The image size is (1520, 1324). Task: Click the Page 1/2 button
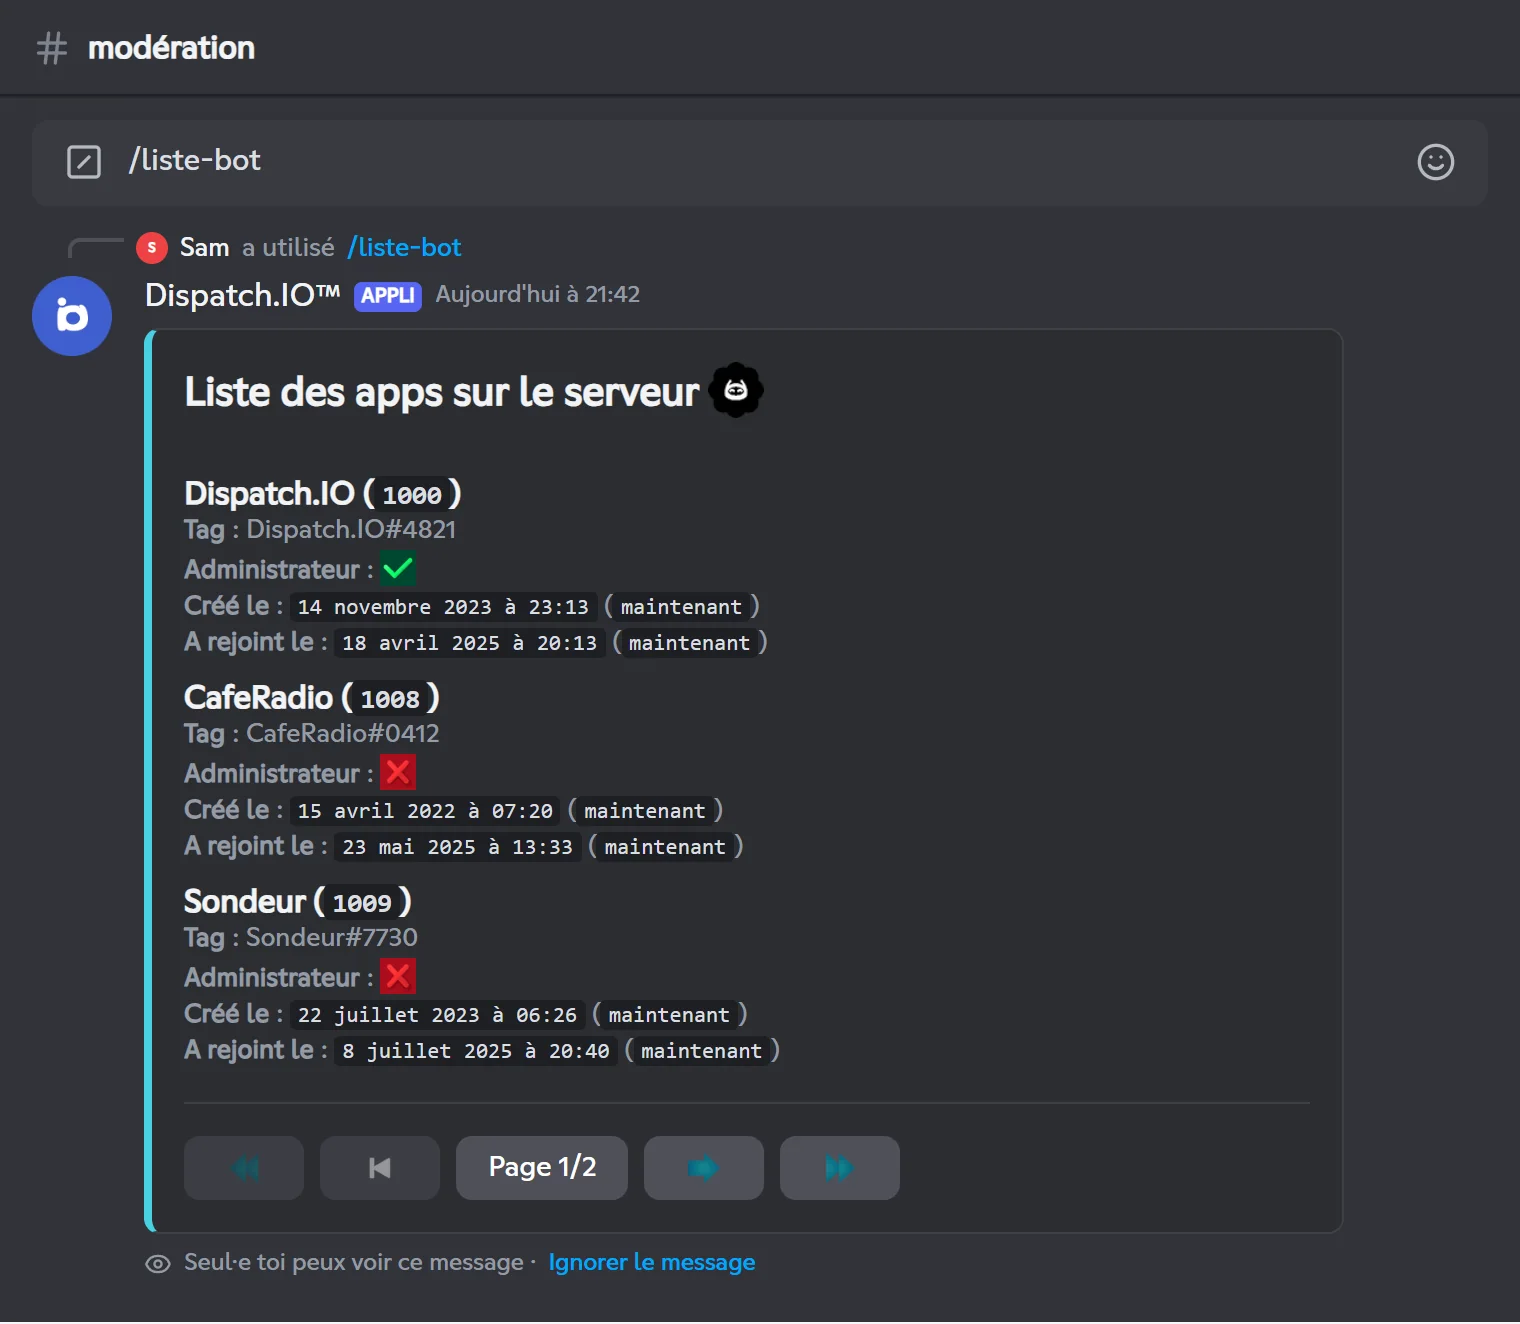point(542,1168)
